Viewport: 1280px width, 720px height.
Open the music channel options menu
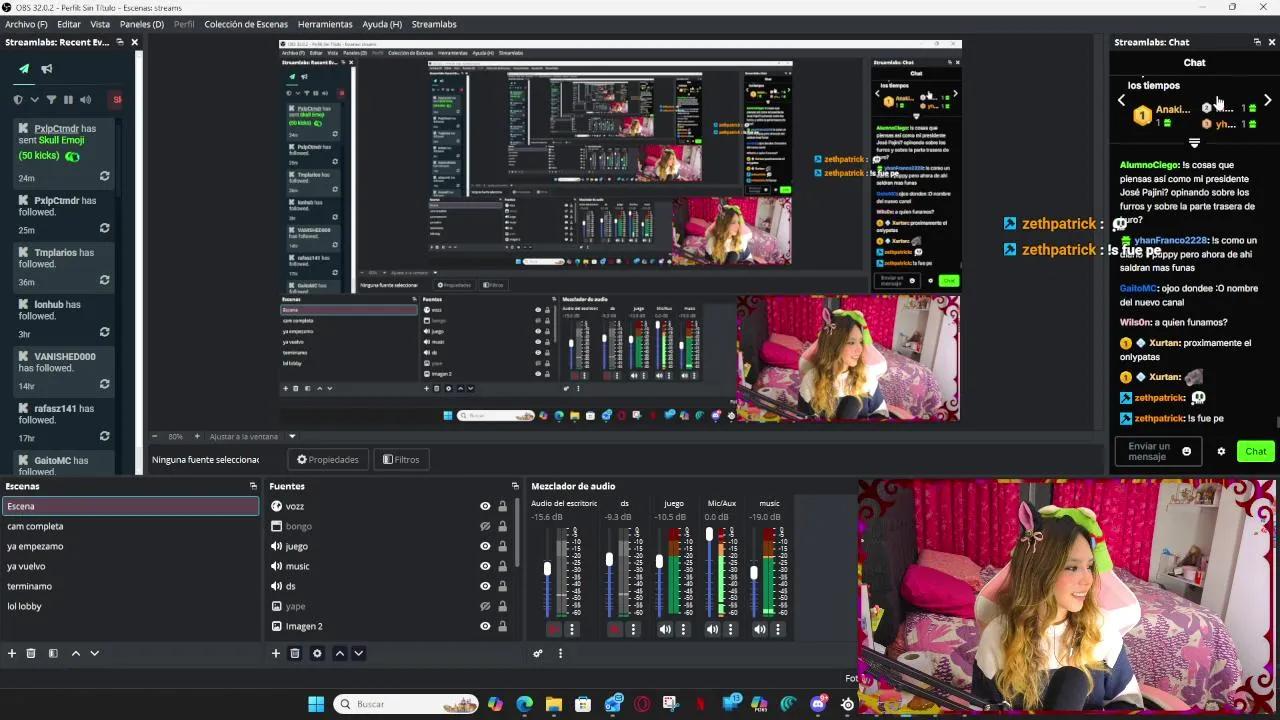[777, 629]
